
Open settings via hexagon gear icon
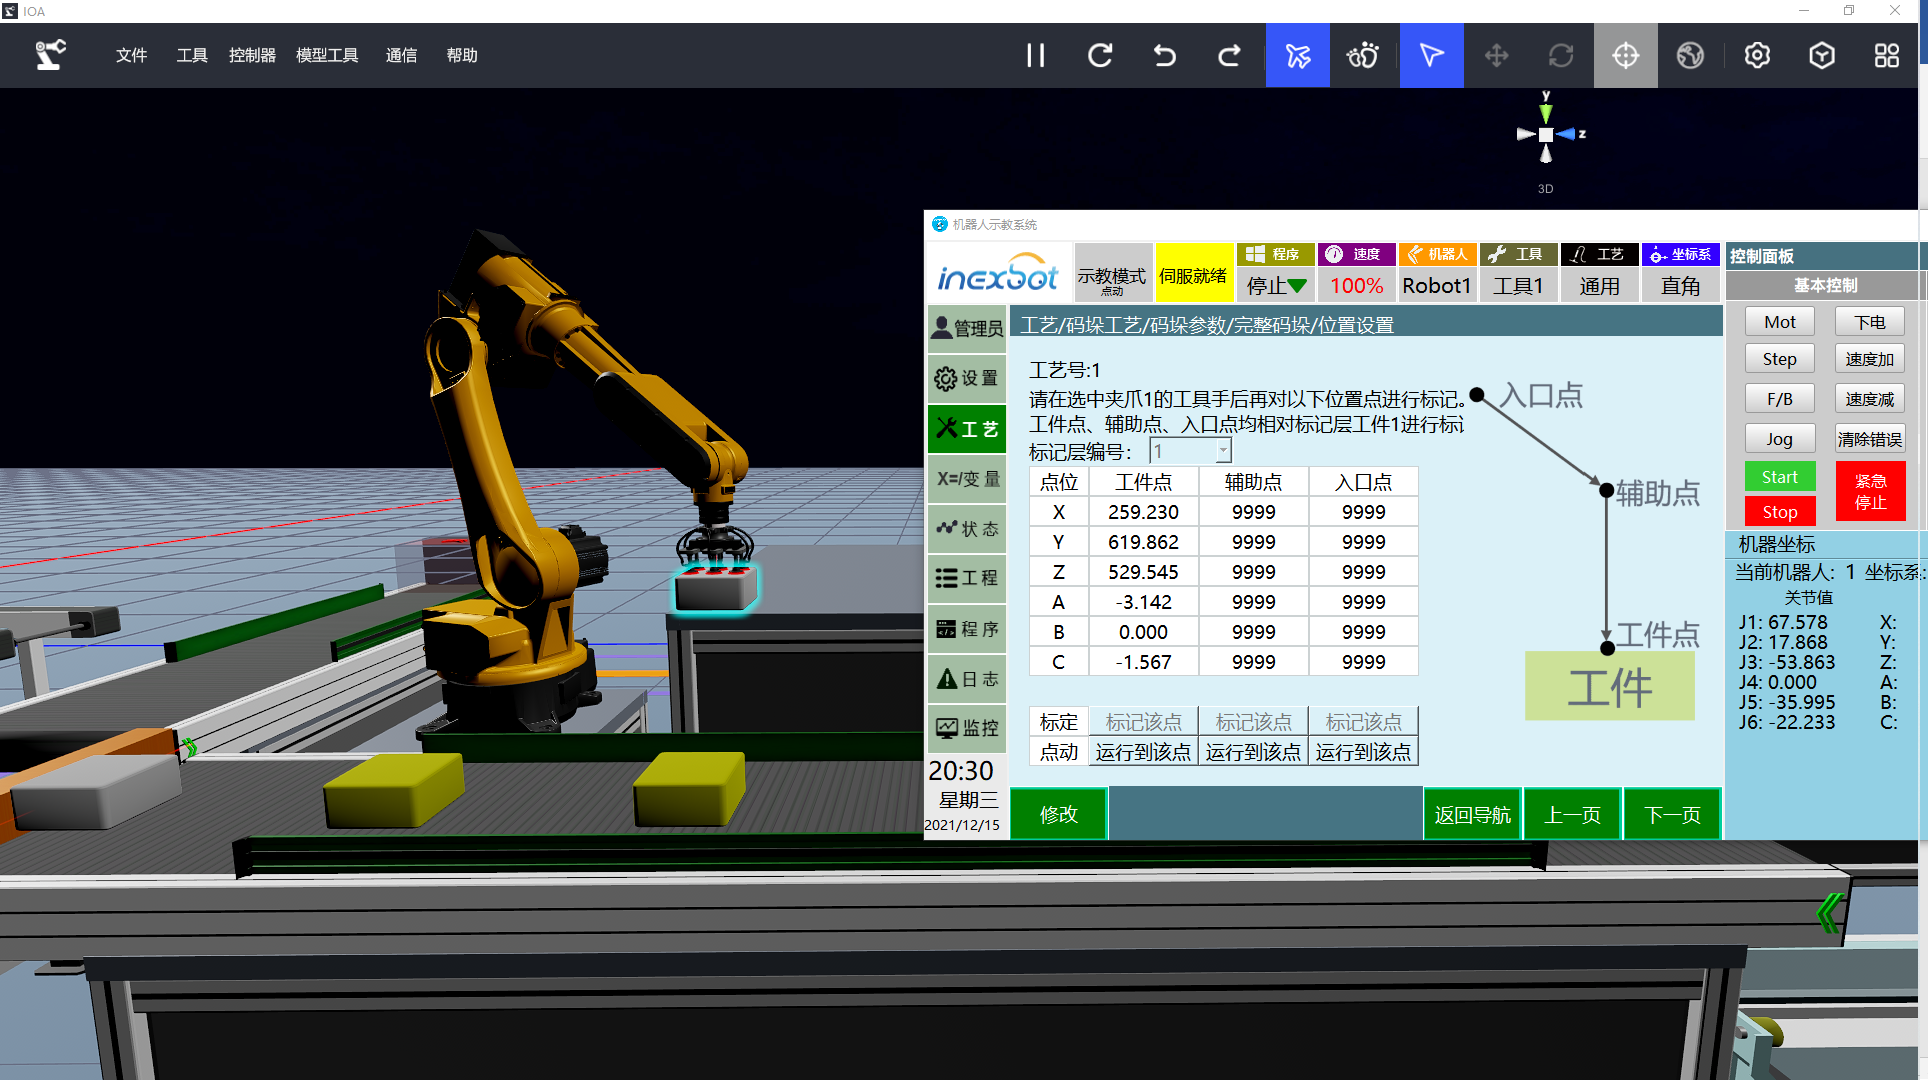(x=1757, y=55)
